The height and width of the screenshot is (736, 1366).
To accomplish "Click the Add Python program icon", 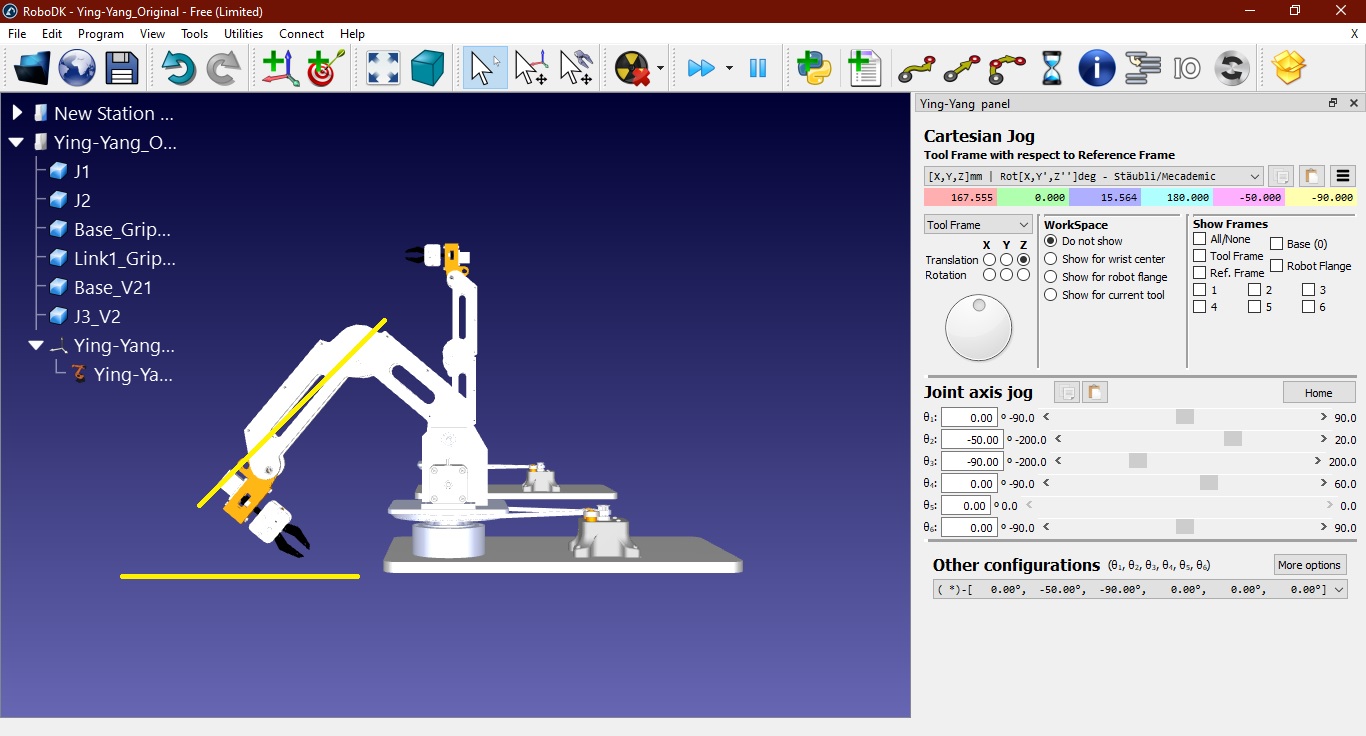I will click(x=814, y=69).
